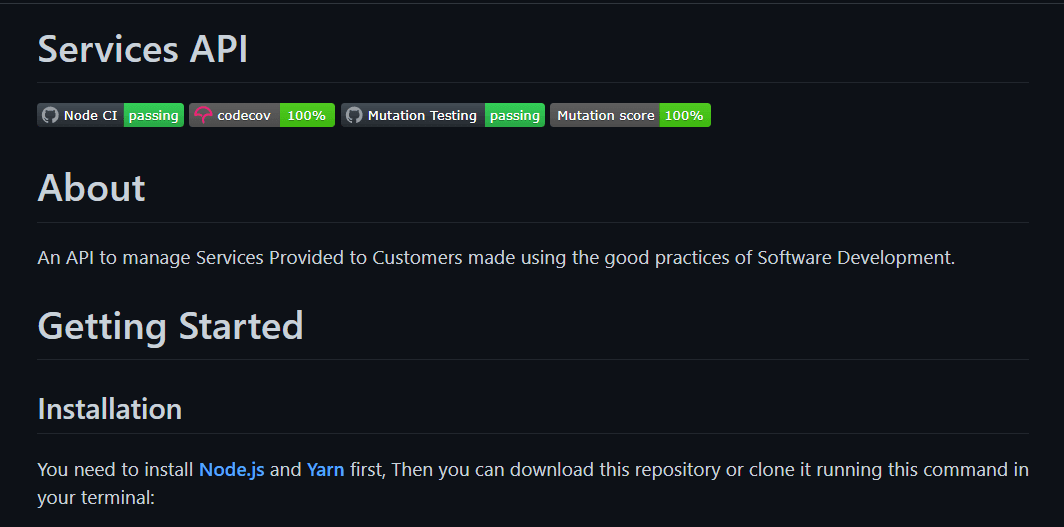Open the codecov 100% badge

262,115
